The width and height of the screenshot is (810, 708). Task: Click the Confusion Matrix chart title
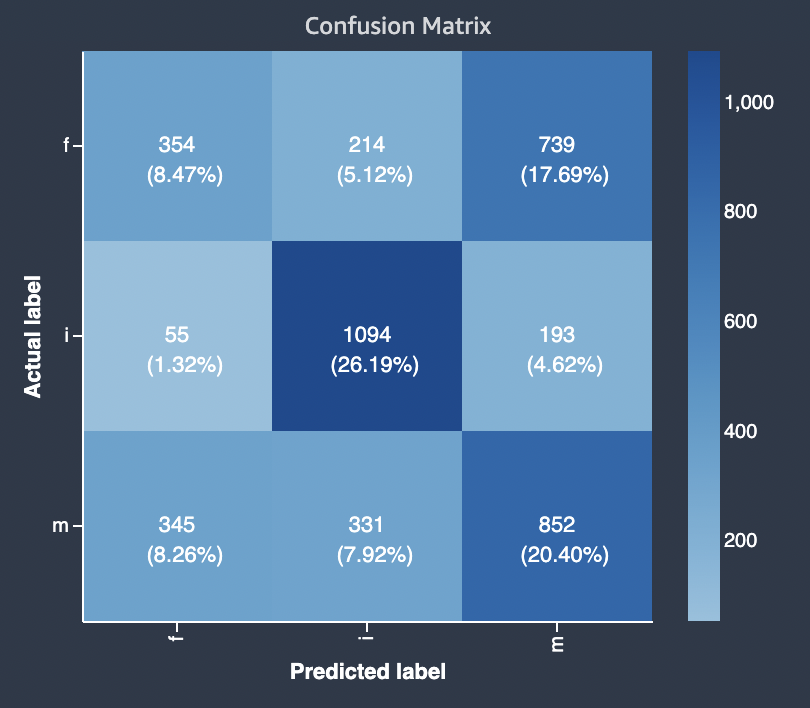point(398,26)
